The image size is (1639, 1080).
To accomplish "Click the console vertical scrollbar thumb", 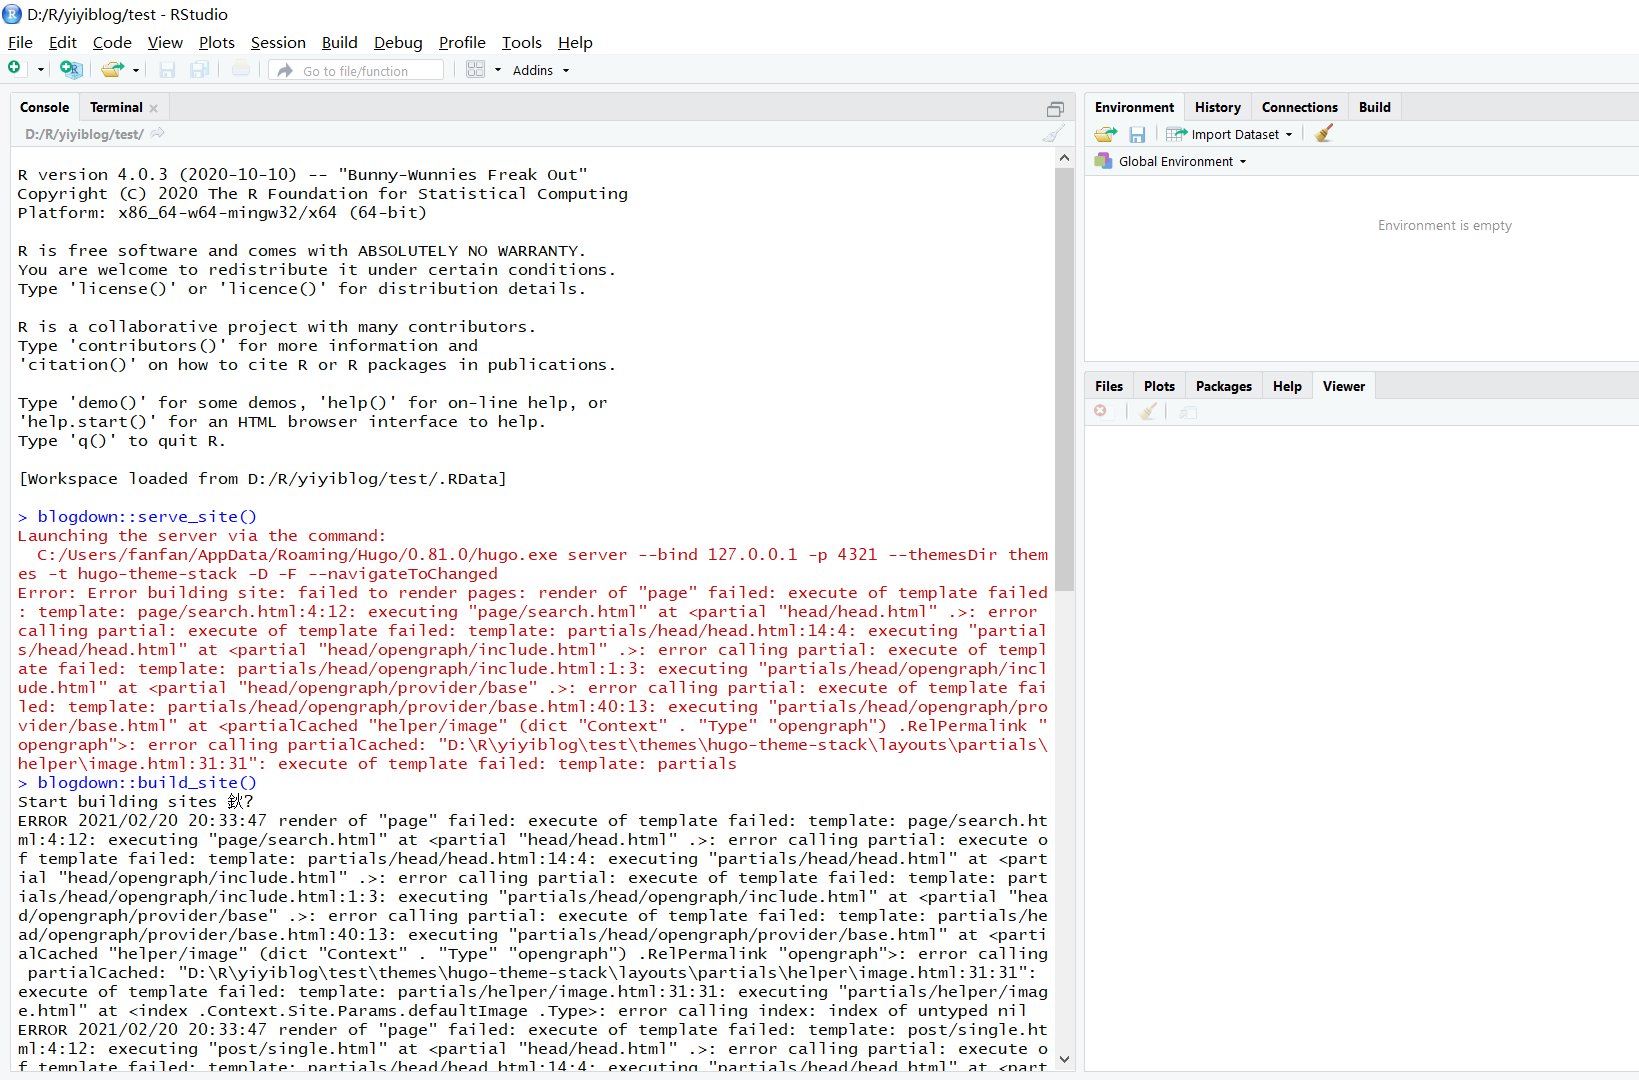I will point(1064,380).
